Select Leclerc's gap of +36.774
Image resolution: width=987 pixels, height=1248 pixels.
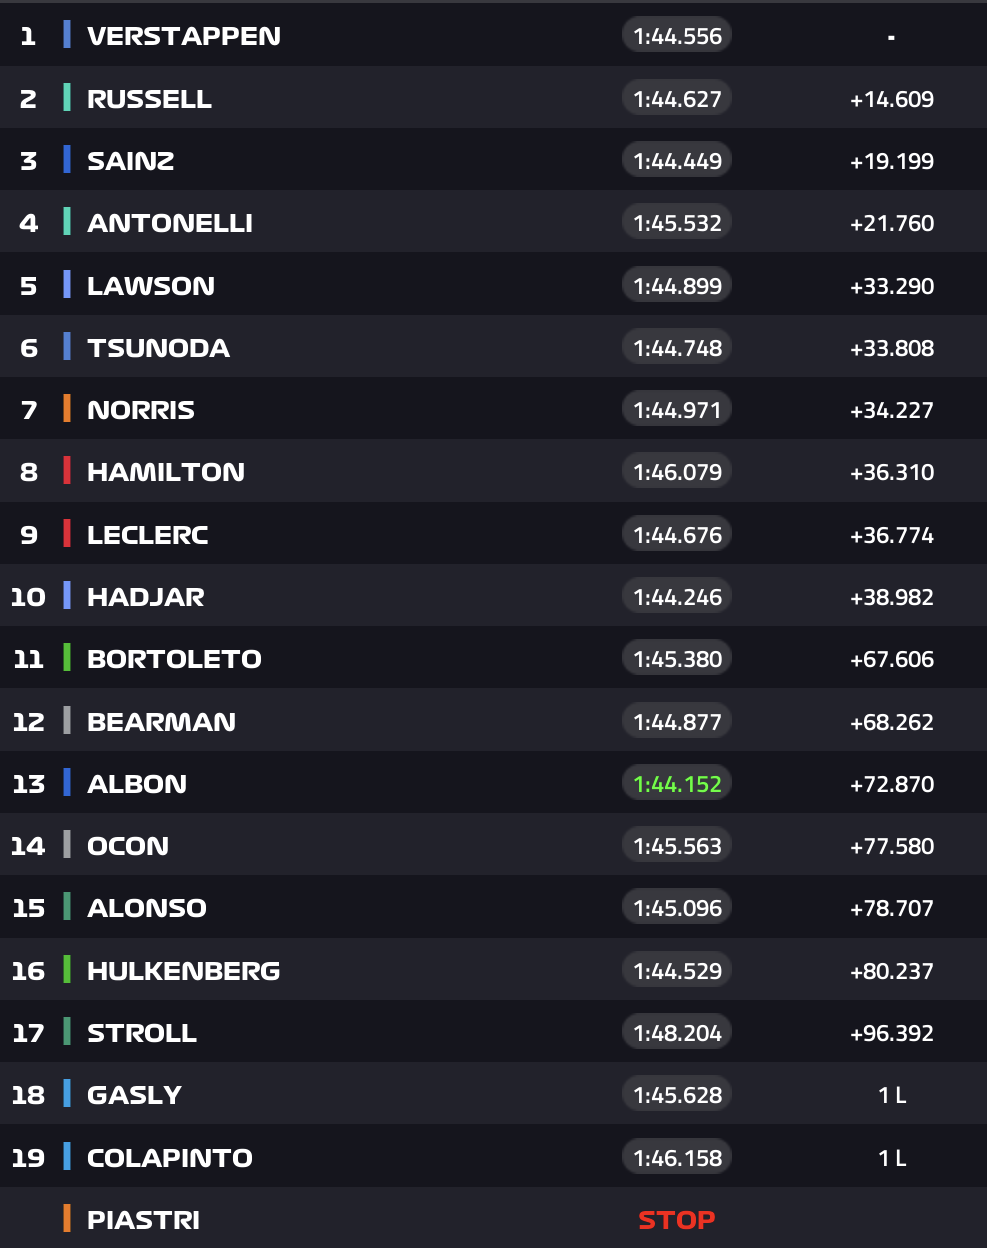click(x=891, y=535)
